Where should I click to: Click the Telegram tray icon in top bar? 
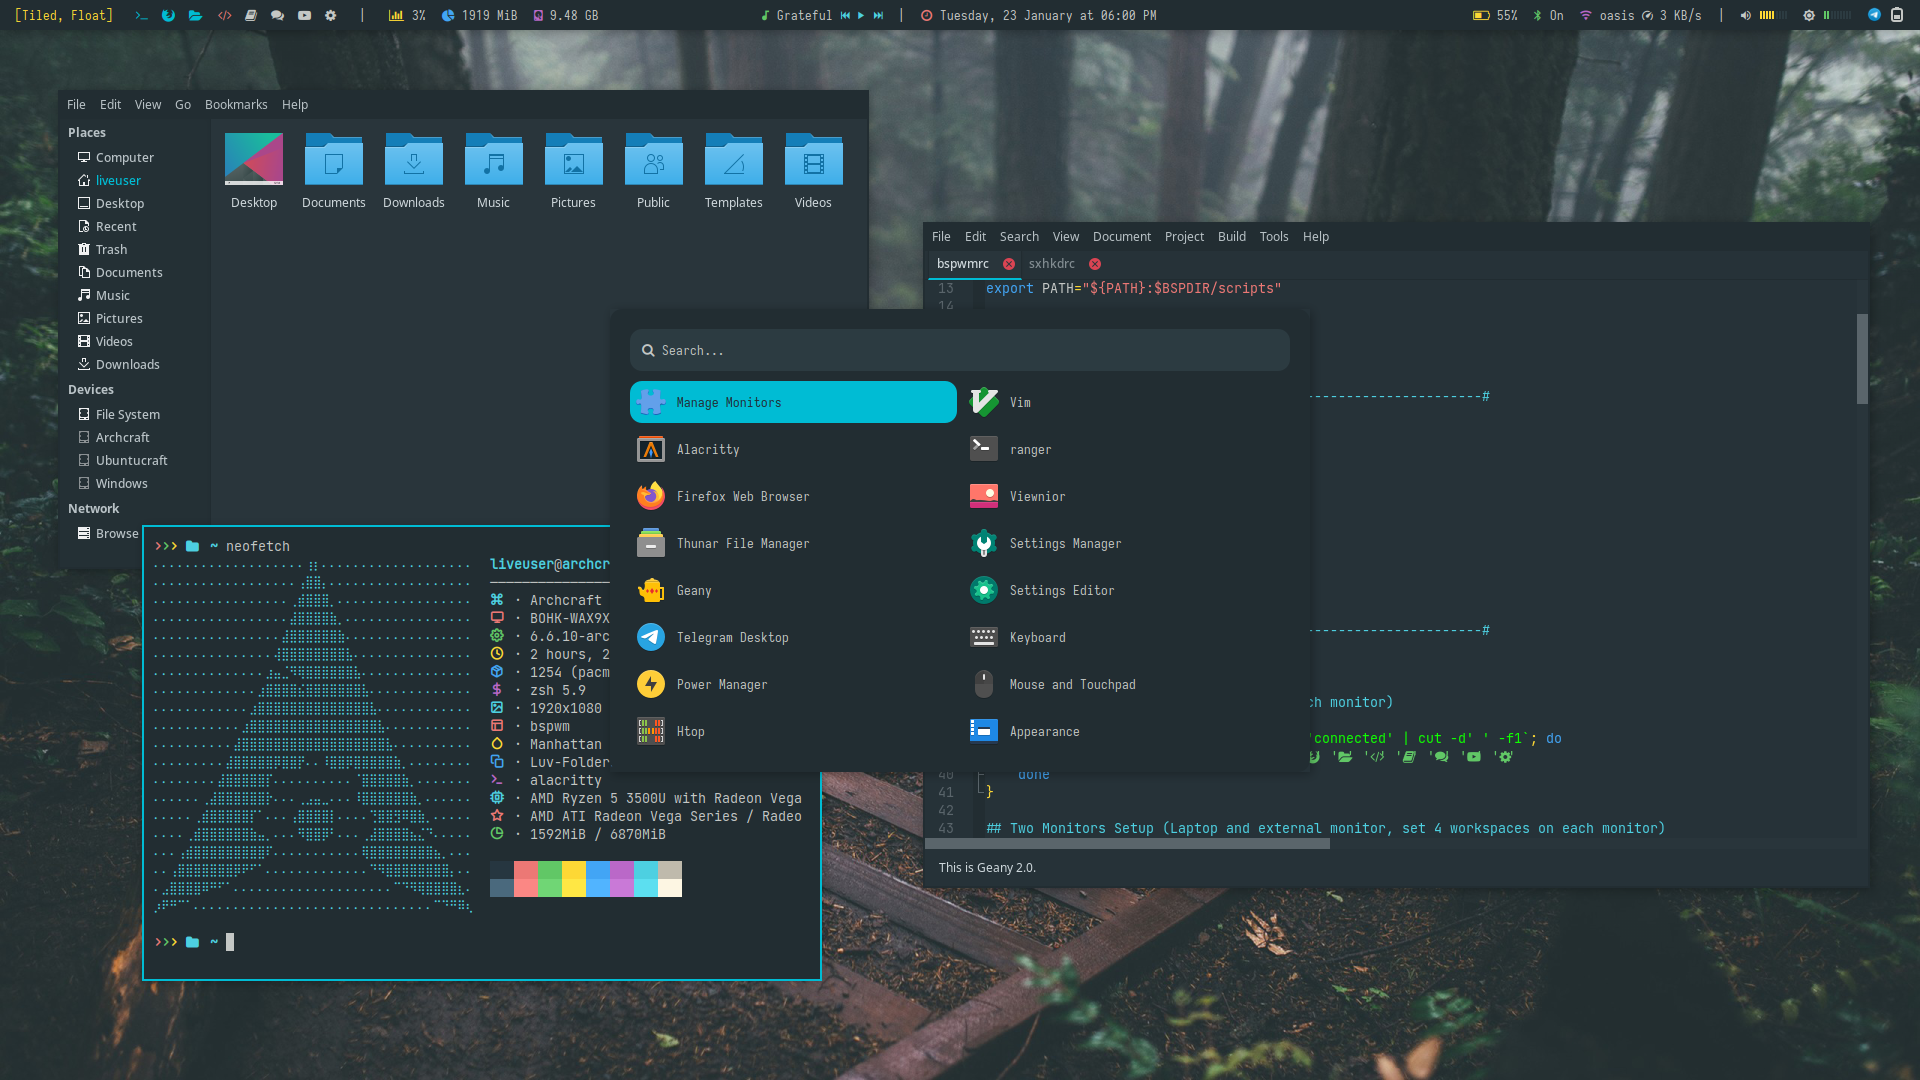click(1874, 15)
